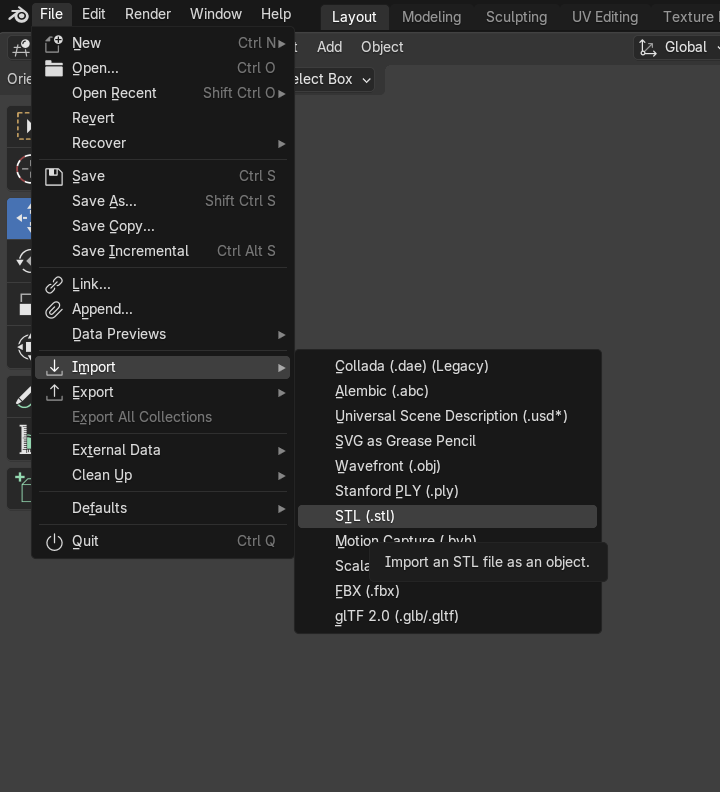
Task: Click the Blender logo icon
Action: [18, 14]
